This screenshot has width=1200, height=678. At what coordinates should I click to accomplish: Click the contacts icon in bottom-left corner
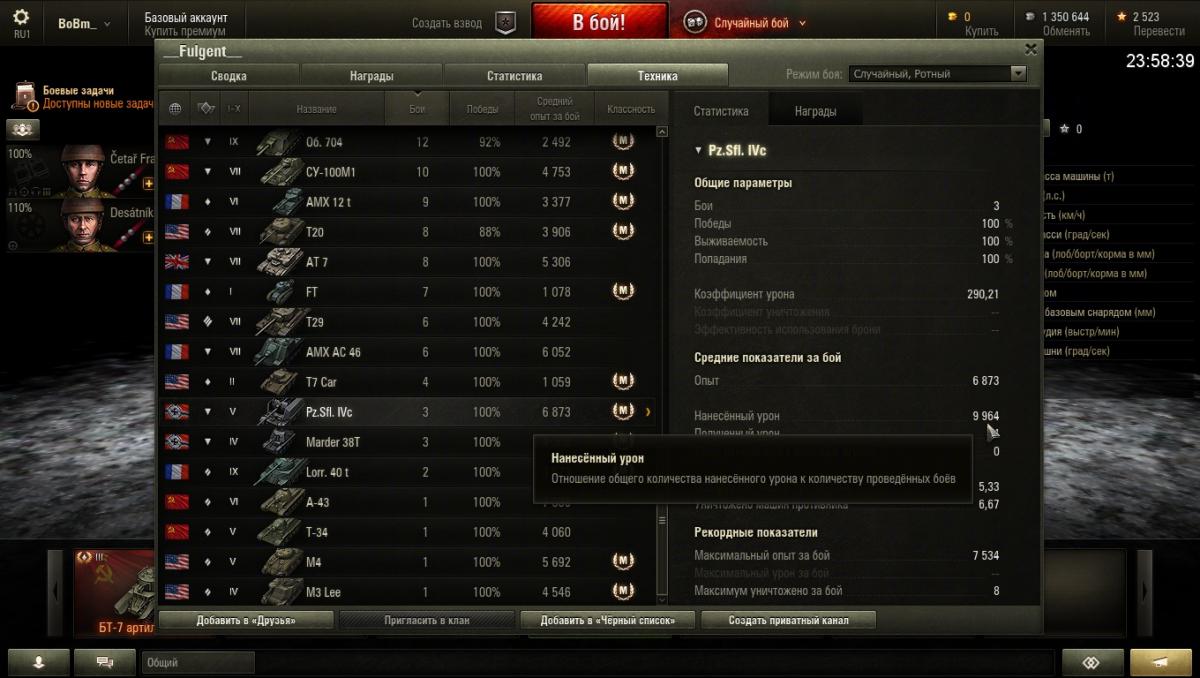click(39, 662)
